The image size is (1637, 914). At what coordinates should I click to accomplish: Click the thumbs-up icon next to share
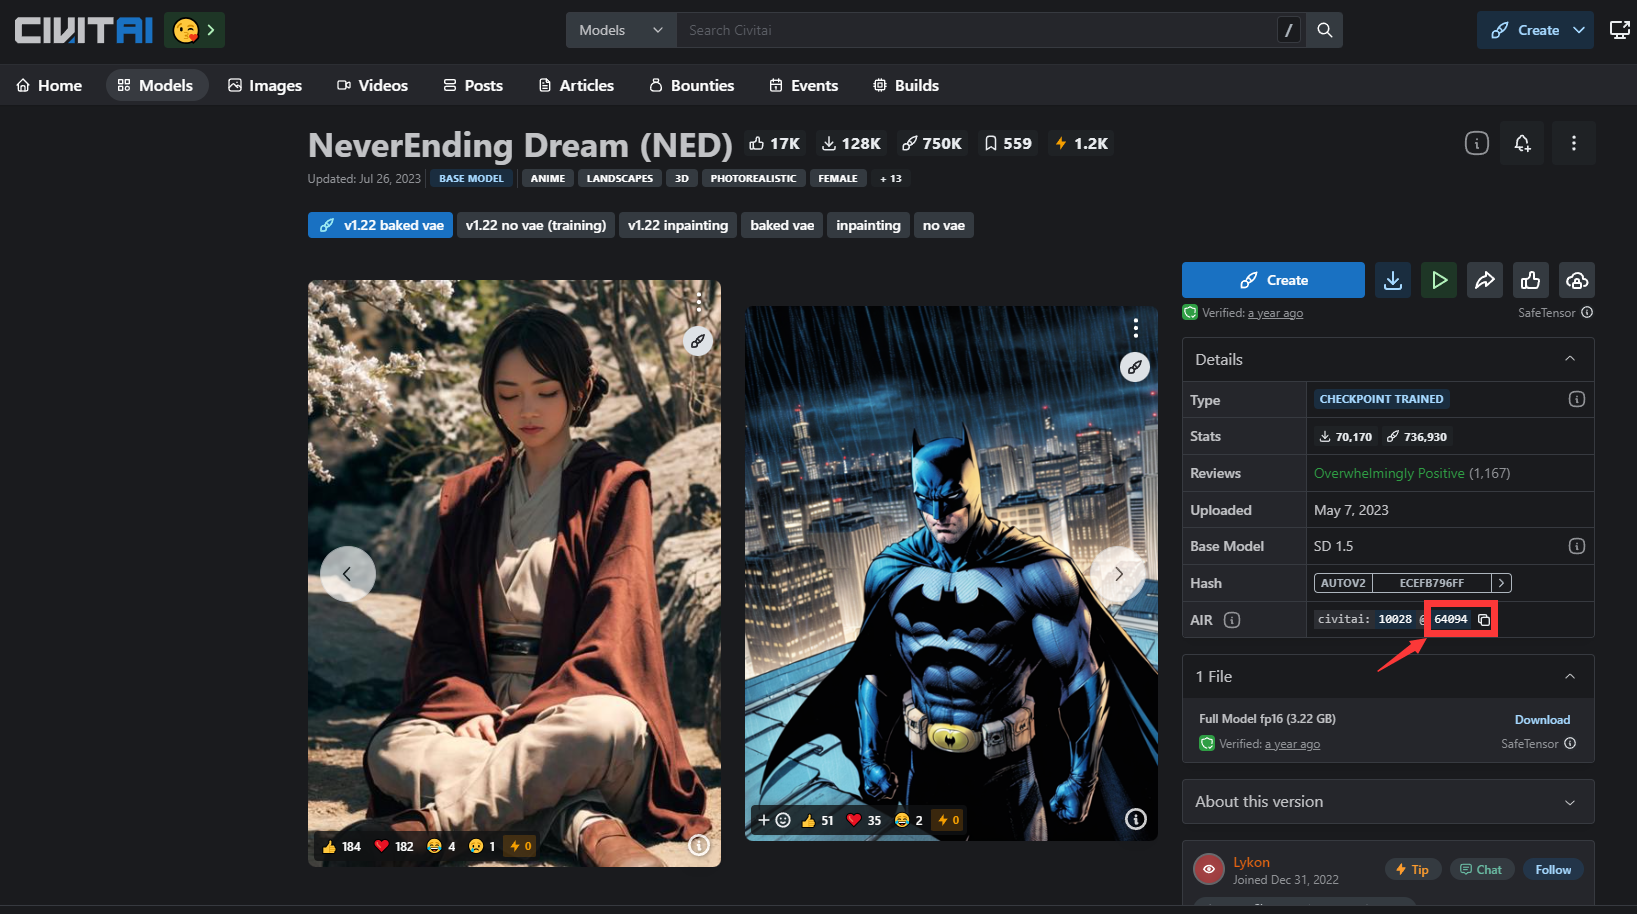point(1530,280)
